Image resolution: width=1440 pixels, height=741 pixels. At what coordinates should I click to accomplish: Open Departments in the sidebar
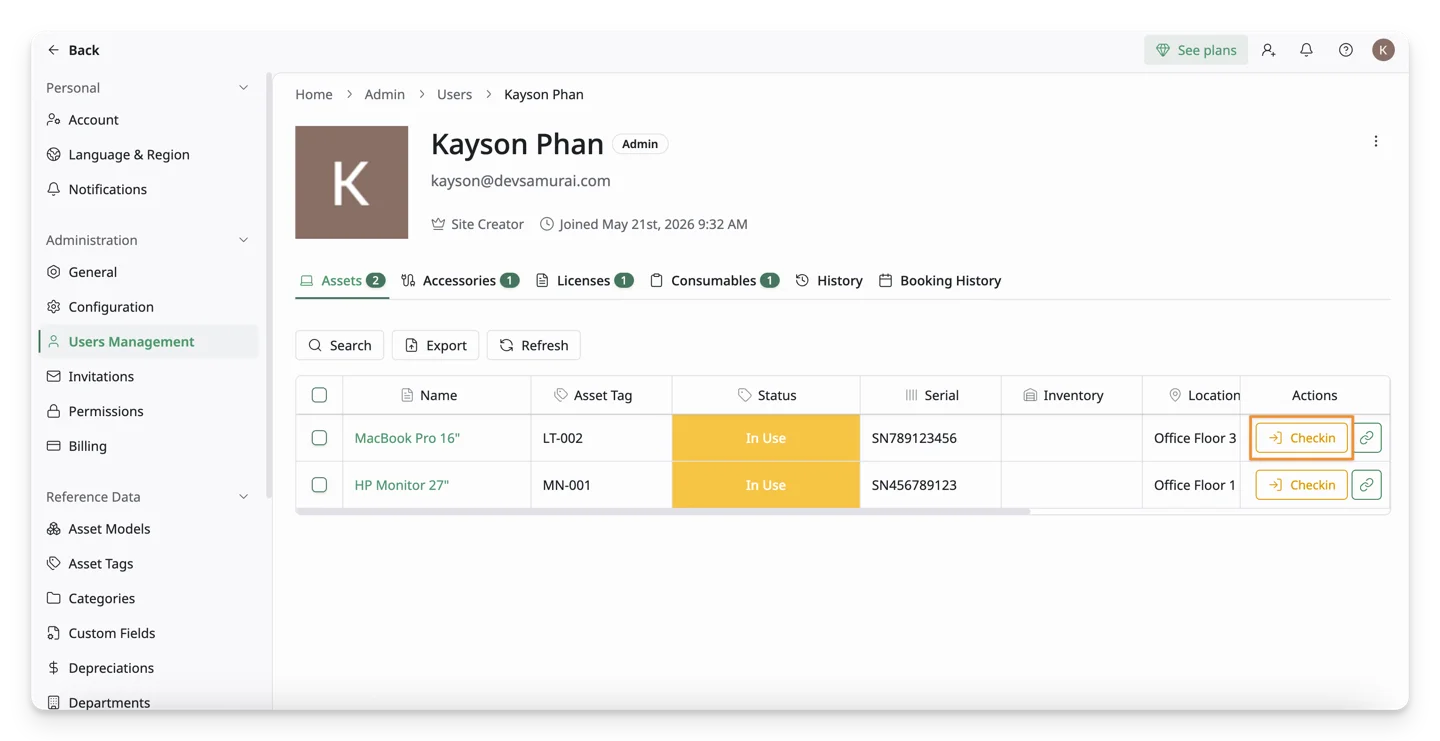tap(148, 703)
